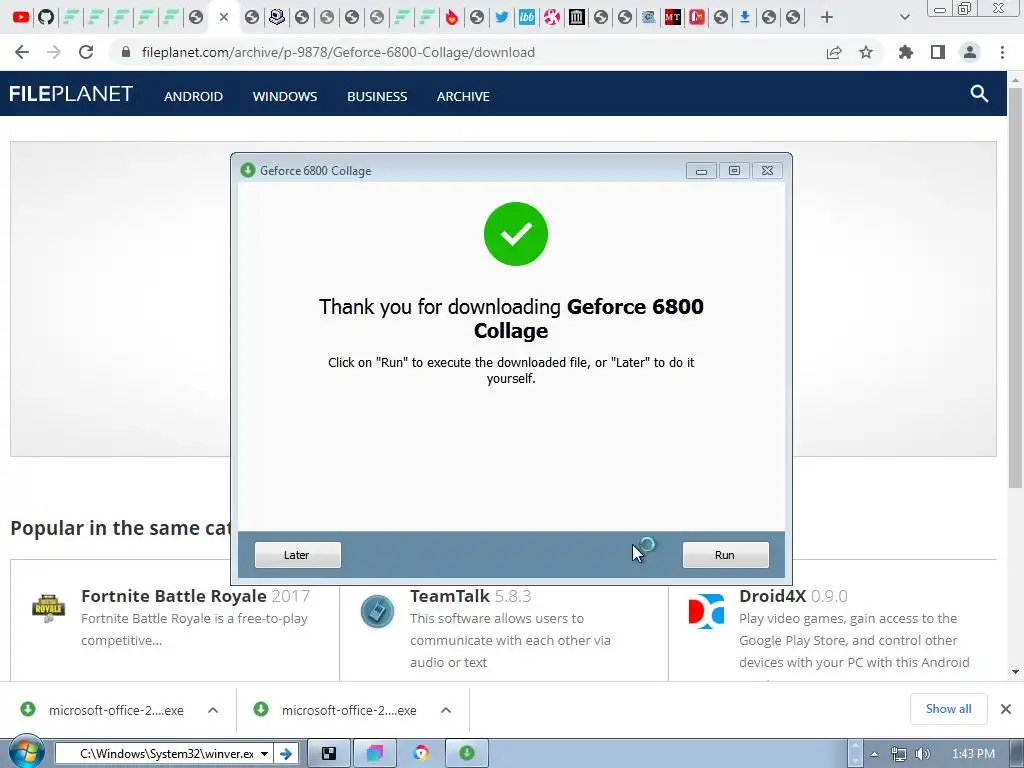Open the ARCHIVE menu
The width and height of the screenshot is (1024, 768).
(x=463, y=96)
